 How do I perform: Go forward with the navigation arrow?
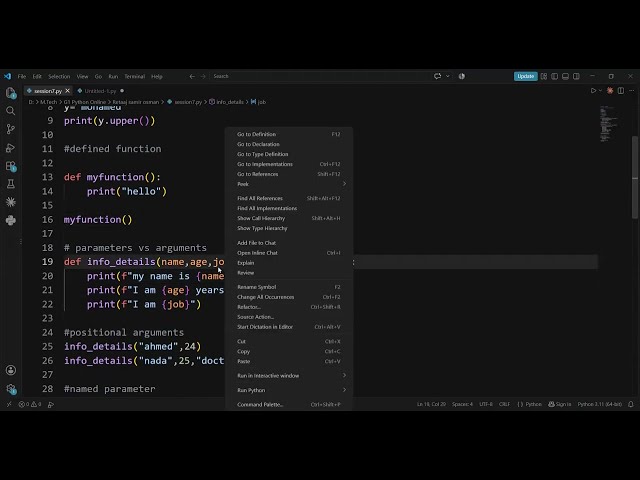click(x=203, y=76)
